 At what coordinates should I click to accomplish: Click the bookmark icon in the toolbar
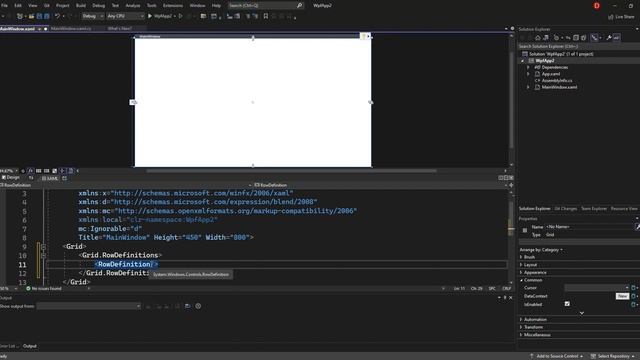(x=266, y=16)
